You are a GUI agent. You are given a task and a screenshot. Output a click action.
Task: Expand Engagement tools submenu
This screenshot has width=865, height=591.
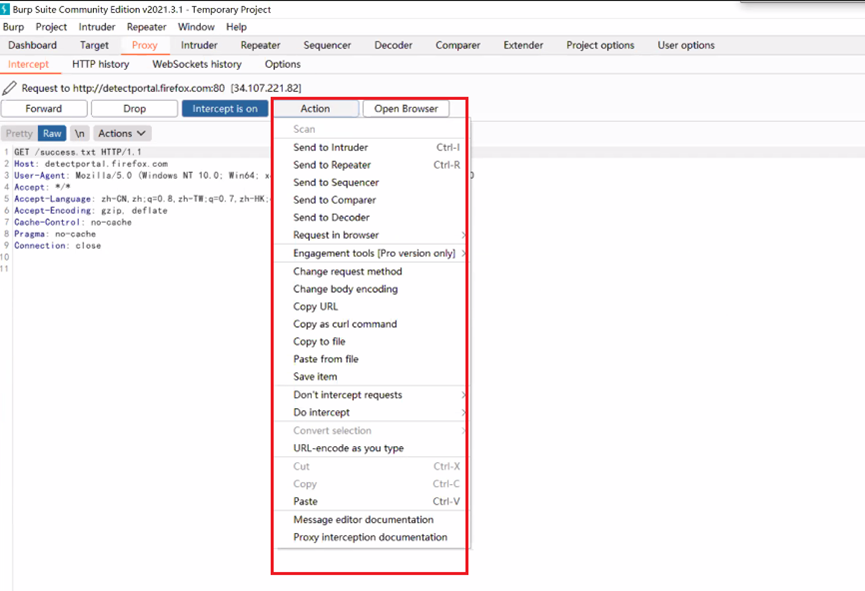[371, 253]
